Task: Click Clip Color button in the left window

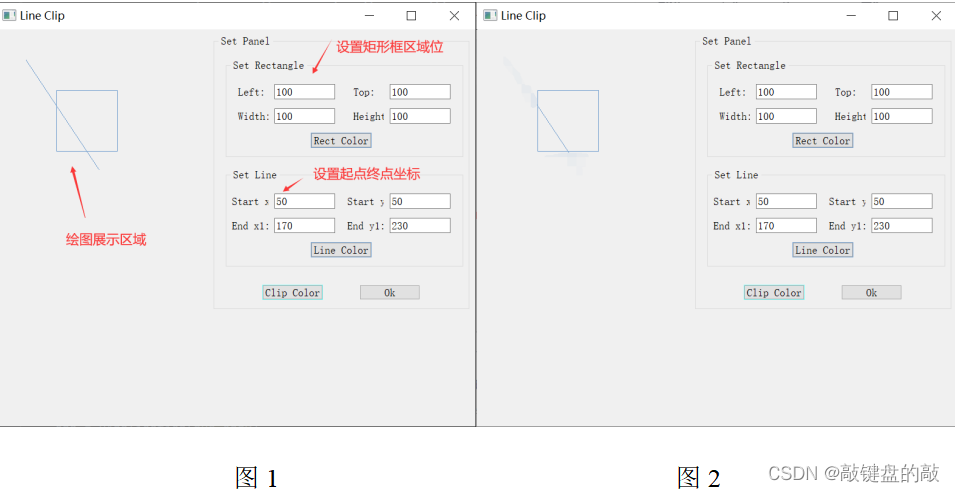Action: pos(292,293)
